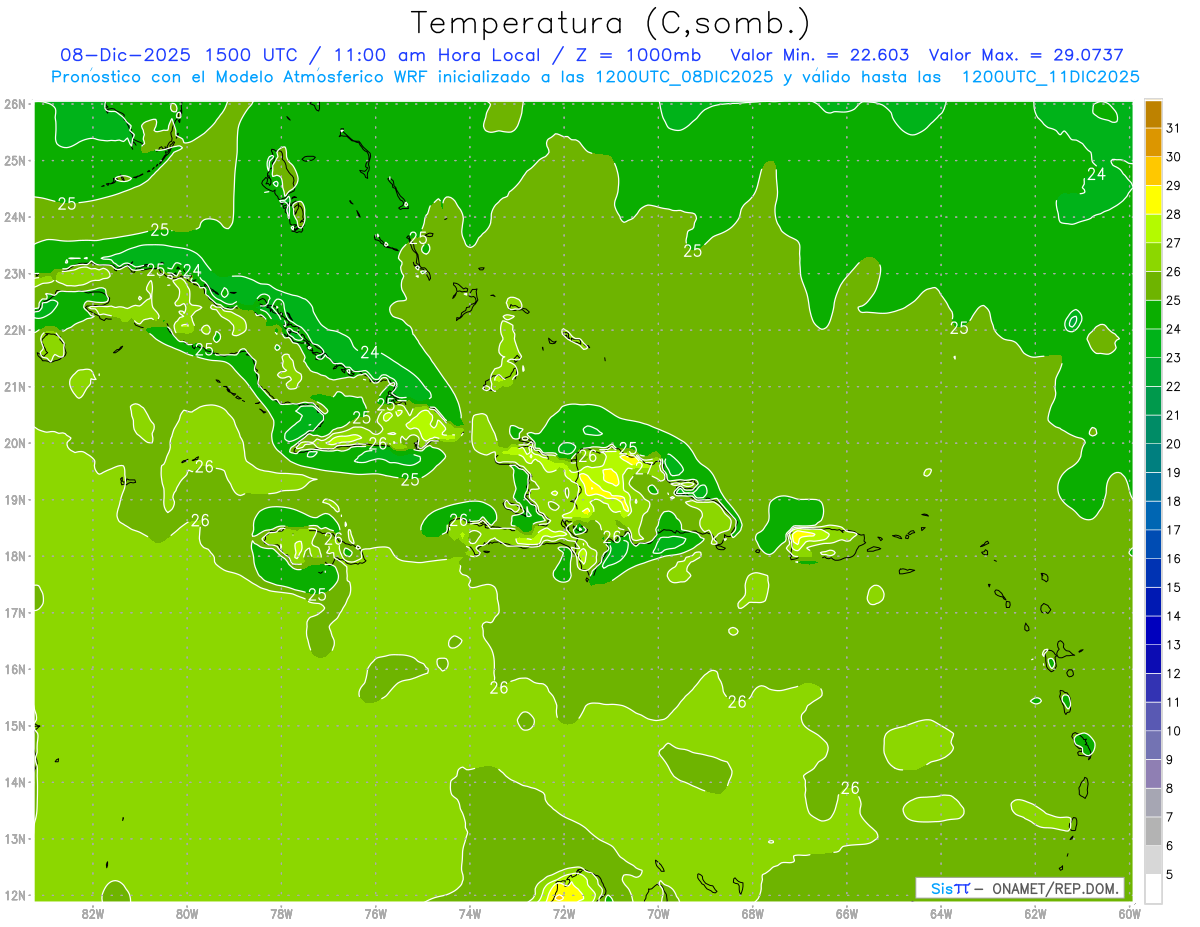1200x927 pixels.
Task: Click legend value "21" on the color bar
Action: pos(1174,415)
